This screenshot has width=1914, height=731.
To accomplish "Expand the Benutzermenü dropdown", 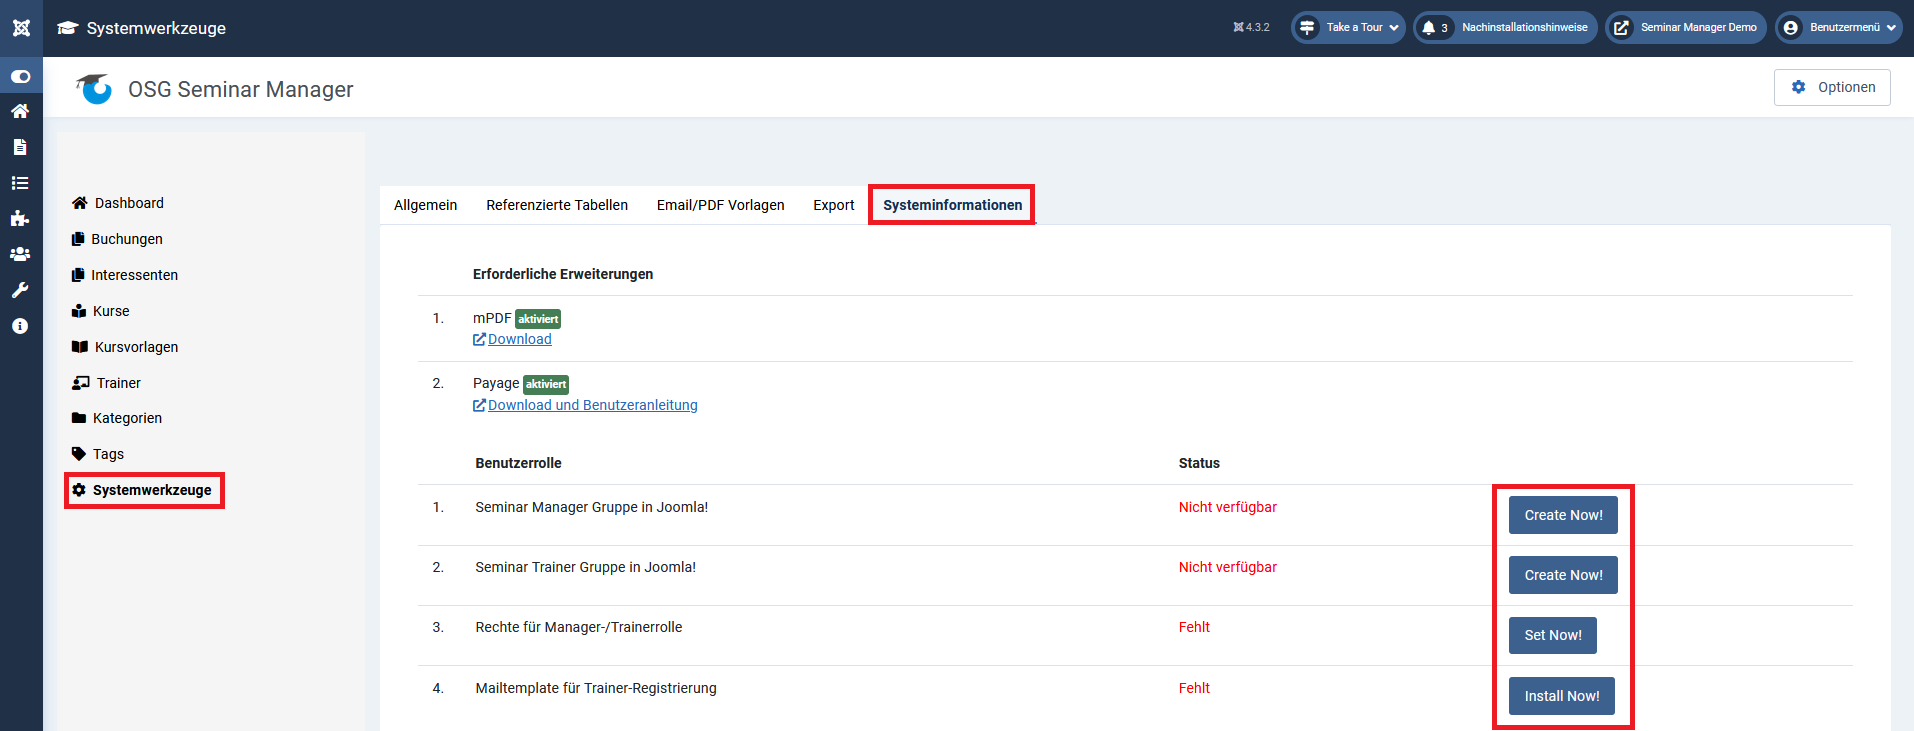I will click(1838, 28).
